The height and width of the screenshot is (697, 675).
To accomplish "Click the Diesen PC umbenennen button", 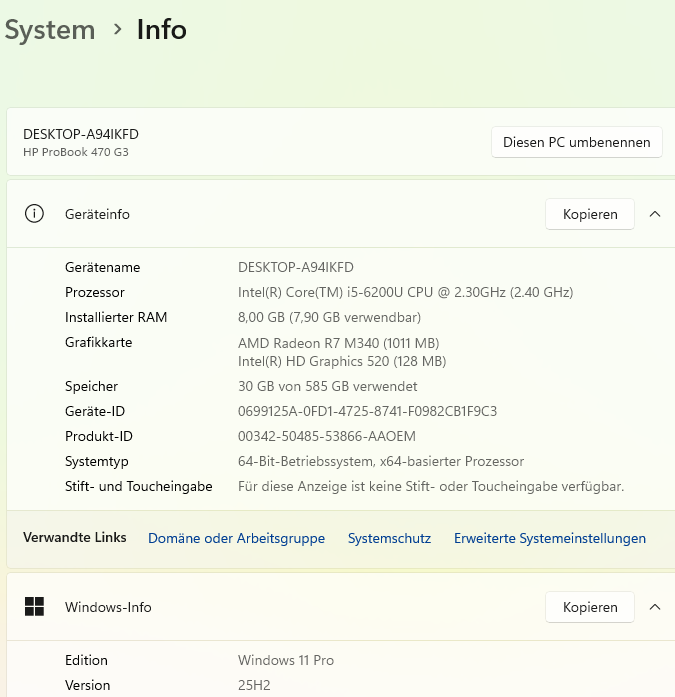I will [x=576, y=142].
